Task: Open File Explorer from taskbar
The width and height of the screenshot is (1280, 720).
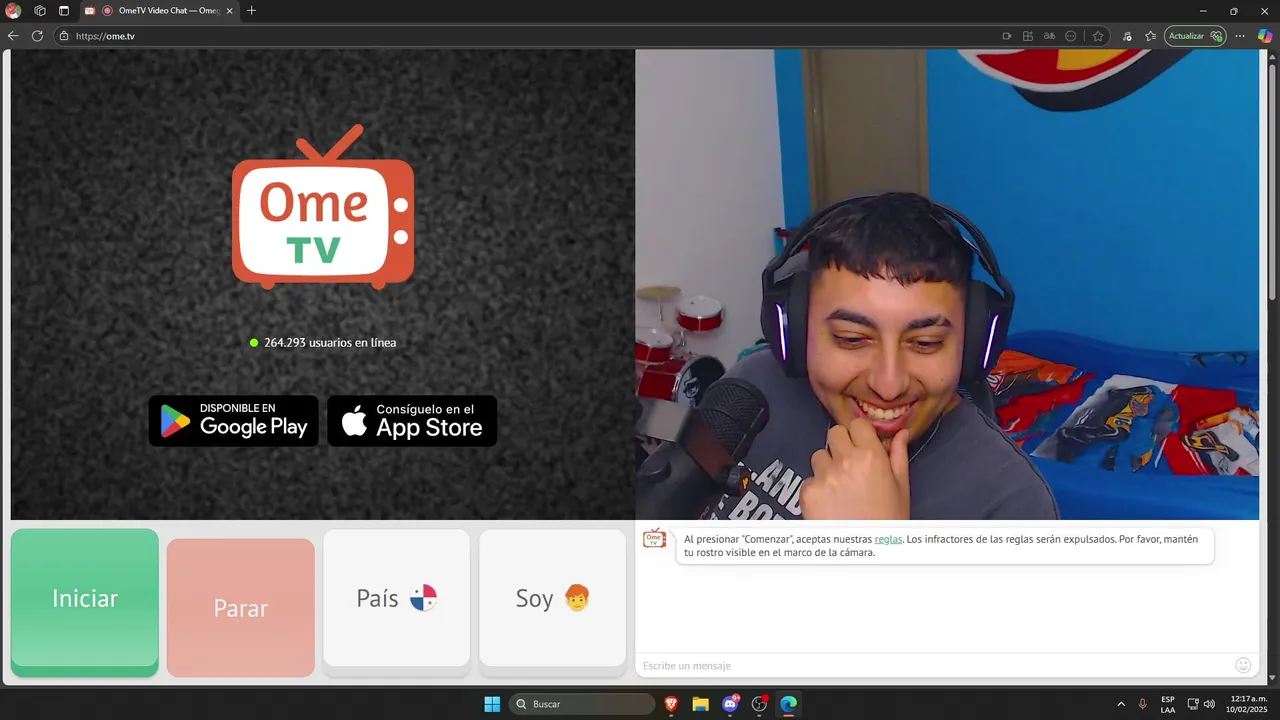Action: [701, 704]
